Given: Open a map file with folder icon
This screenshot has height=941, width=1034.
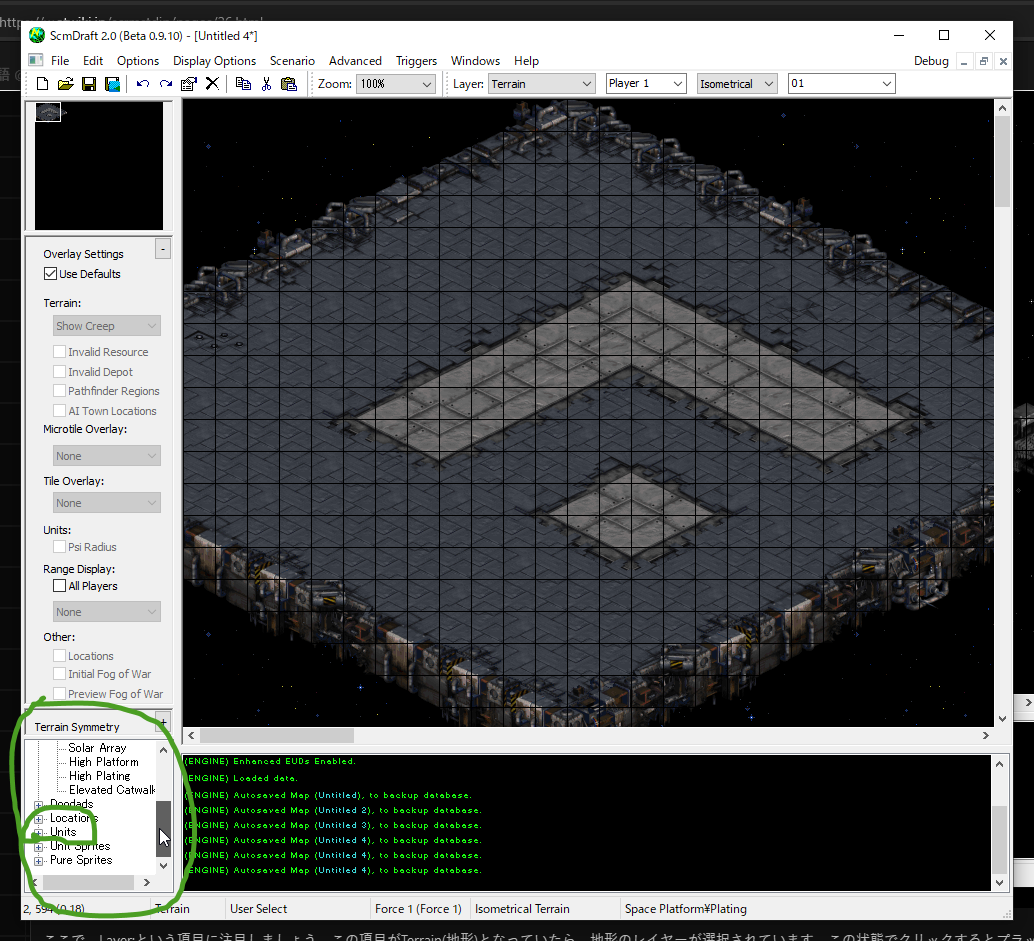Looking at the screenshot, I should [65, 84].
